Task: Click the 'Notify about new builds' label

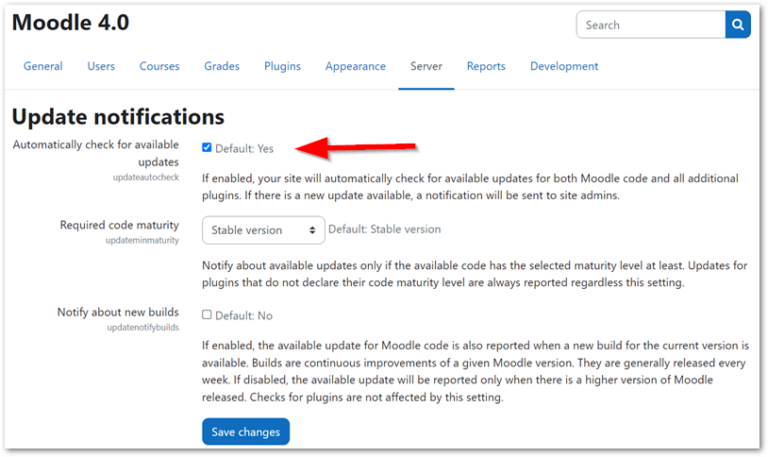Action: click(x=118, y=313)
